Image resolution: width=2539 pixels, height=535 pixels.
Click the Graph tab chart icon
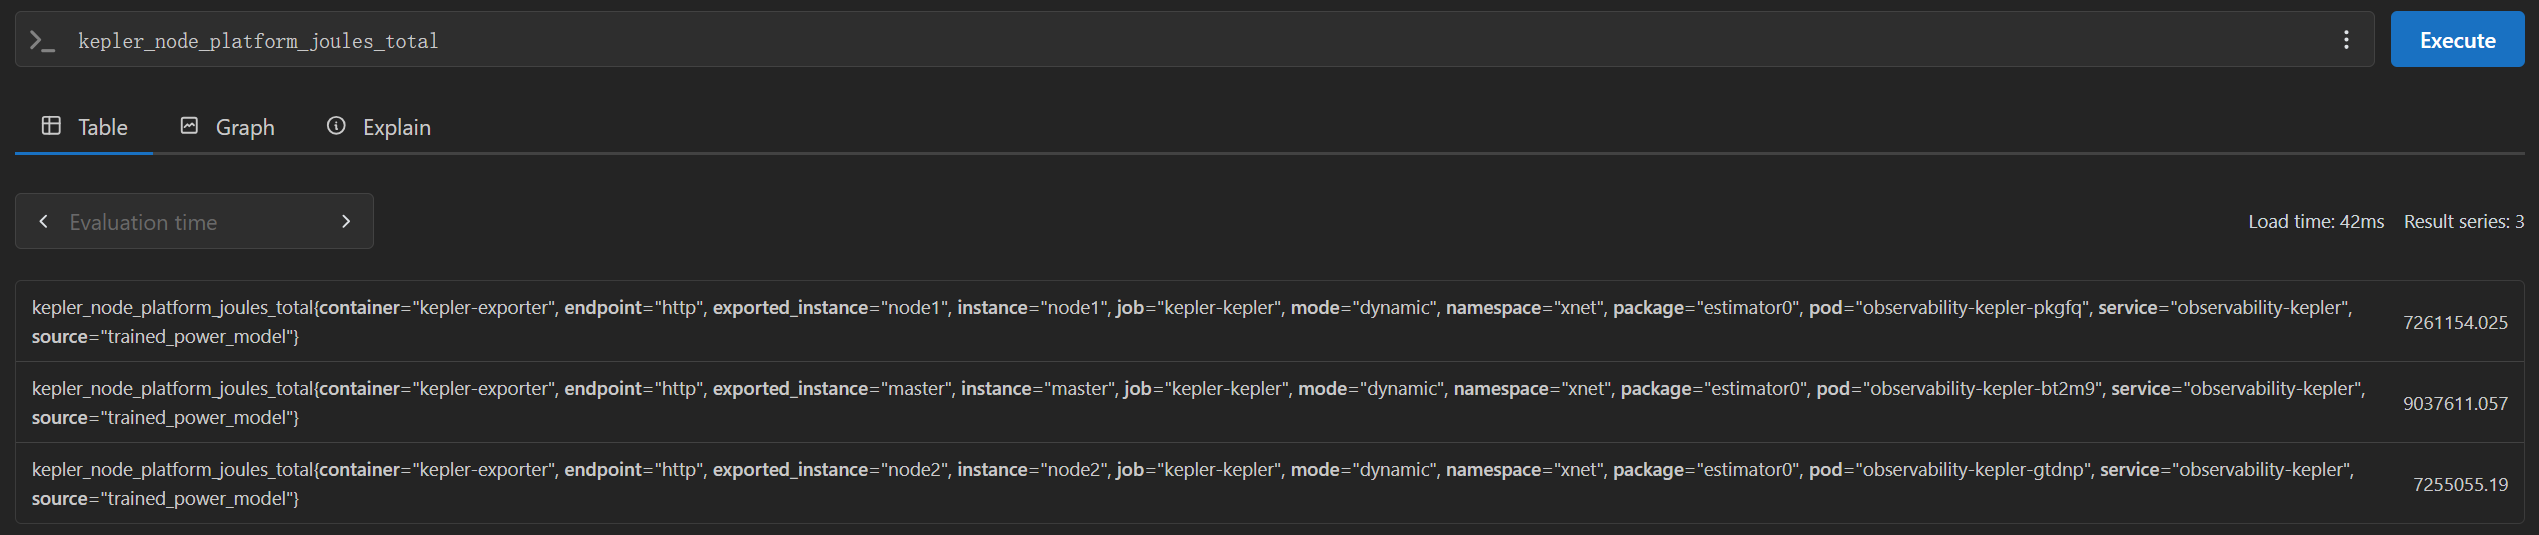[189, 126]
